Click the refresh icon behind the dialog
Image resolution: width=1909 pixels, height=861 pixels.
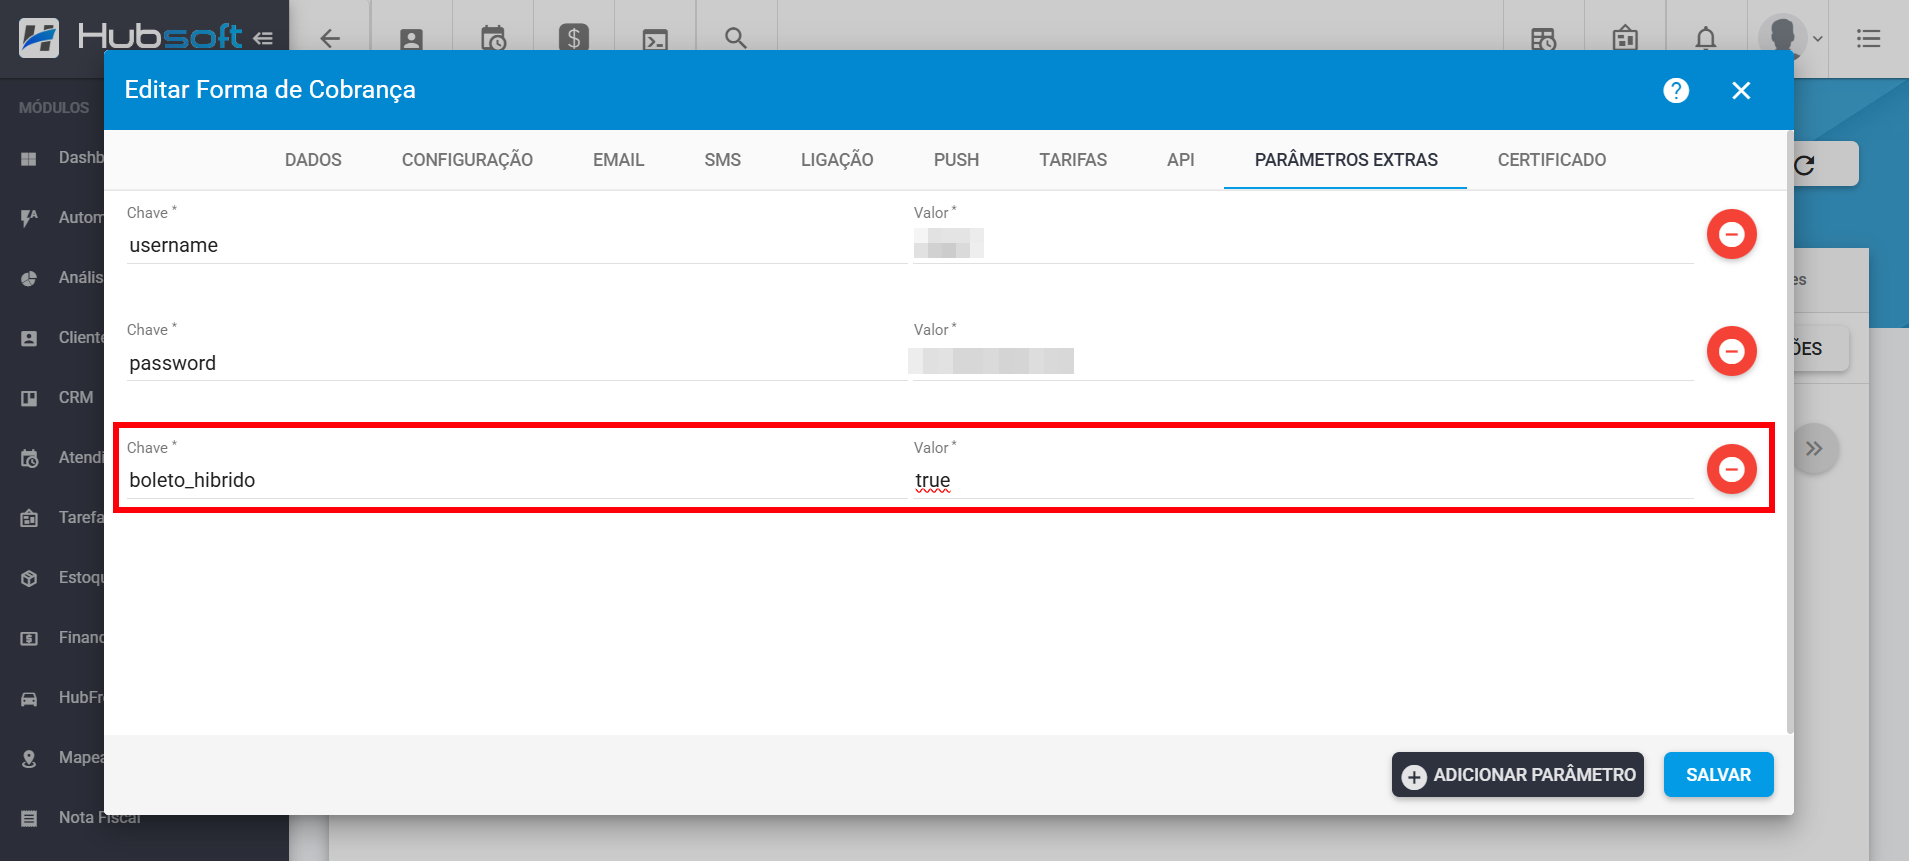pos(1804,165)
